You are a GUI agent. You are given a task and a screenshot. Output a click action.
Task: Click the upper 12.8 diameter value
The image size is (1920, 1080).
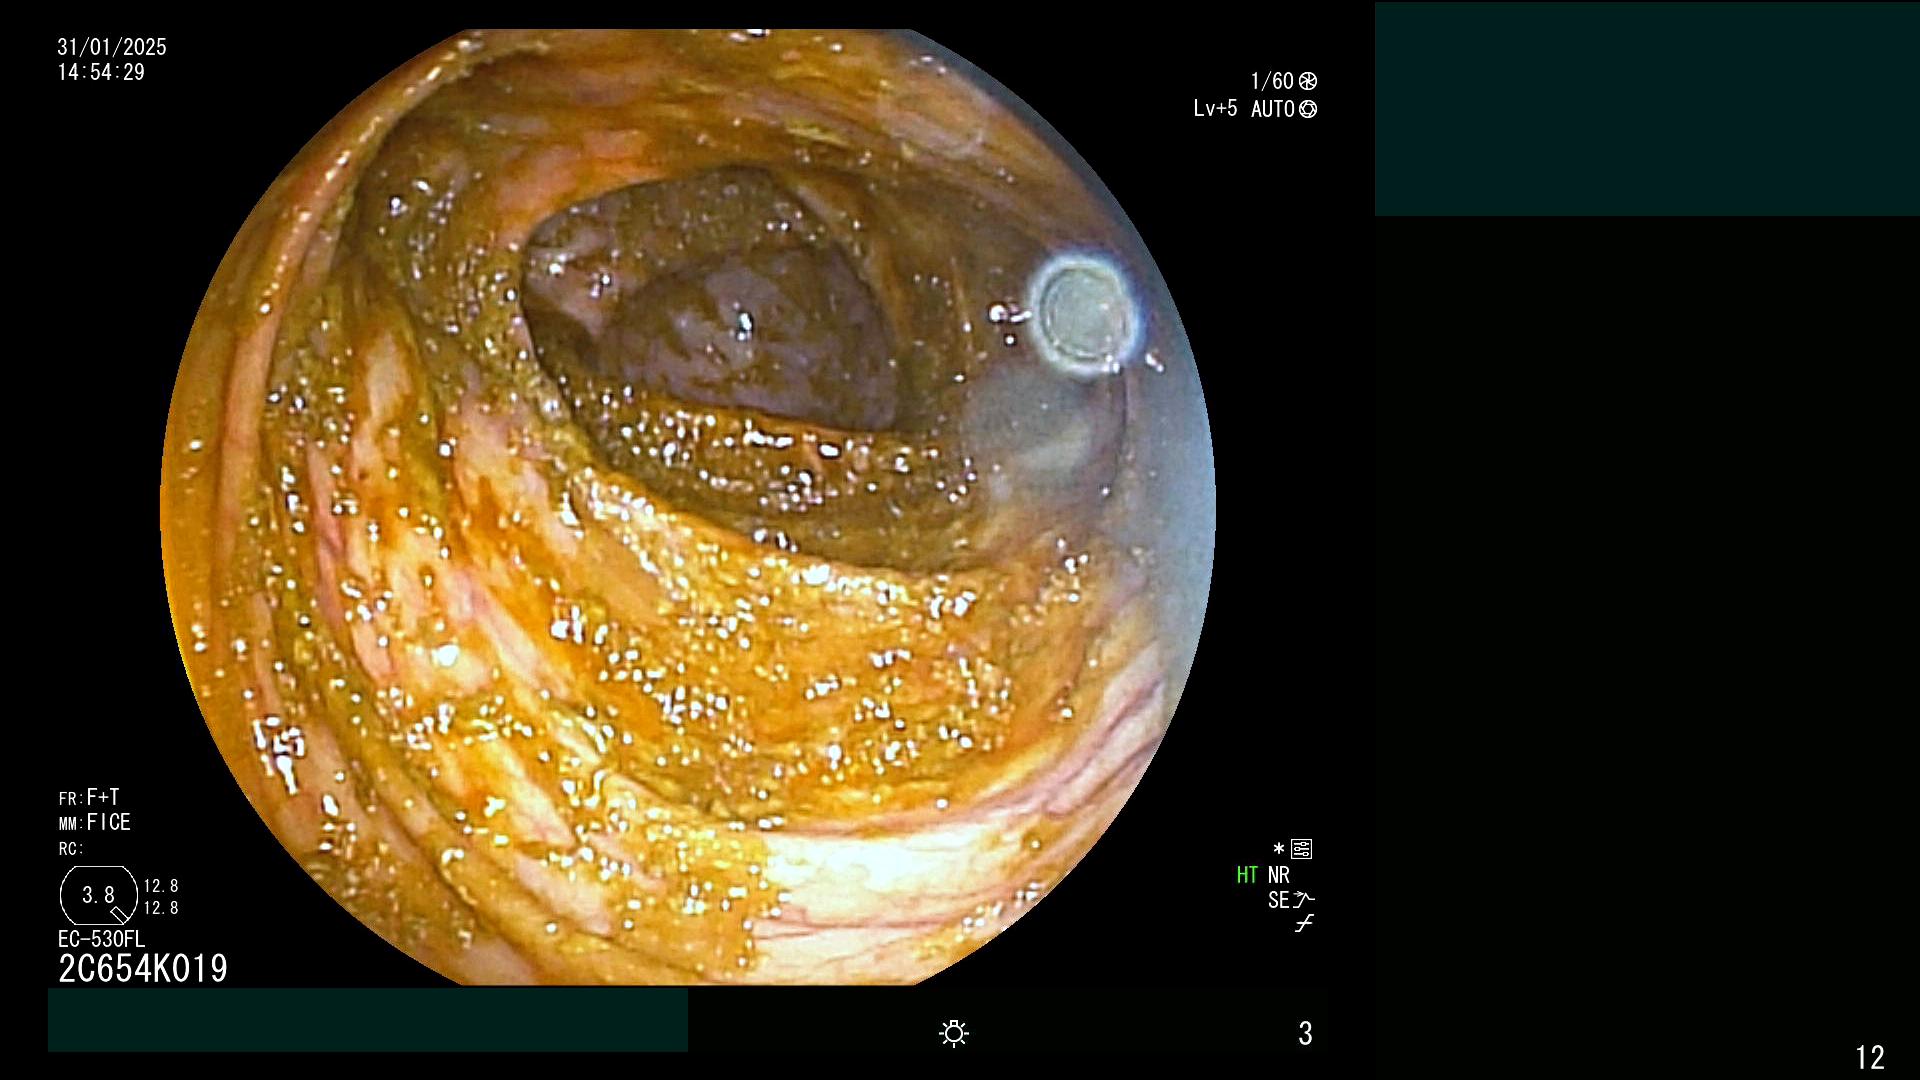point(161,886)
